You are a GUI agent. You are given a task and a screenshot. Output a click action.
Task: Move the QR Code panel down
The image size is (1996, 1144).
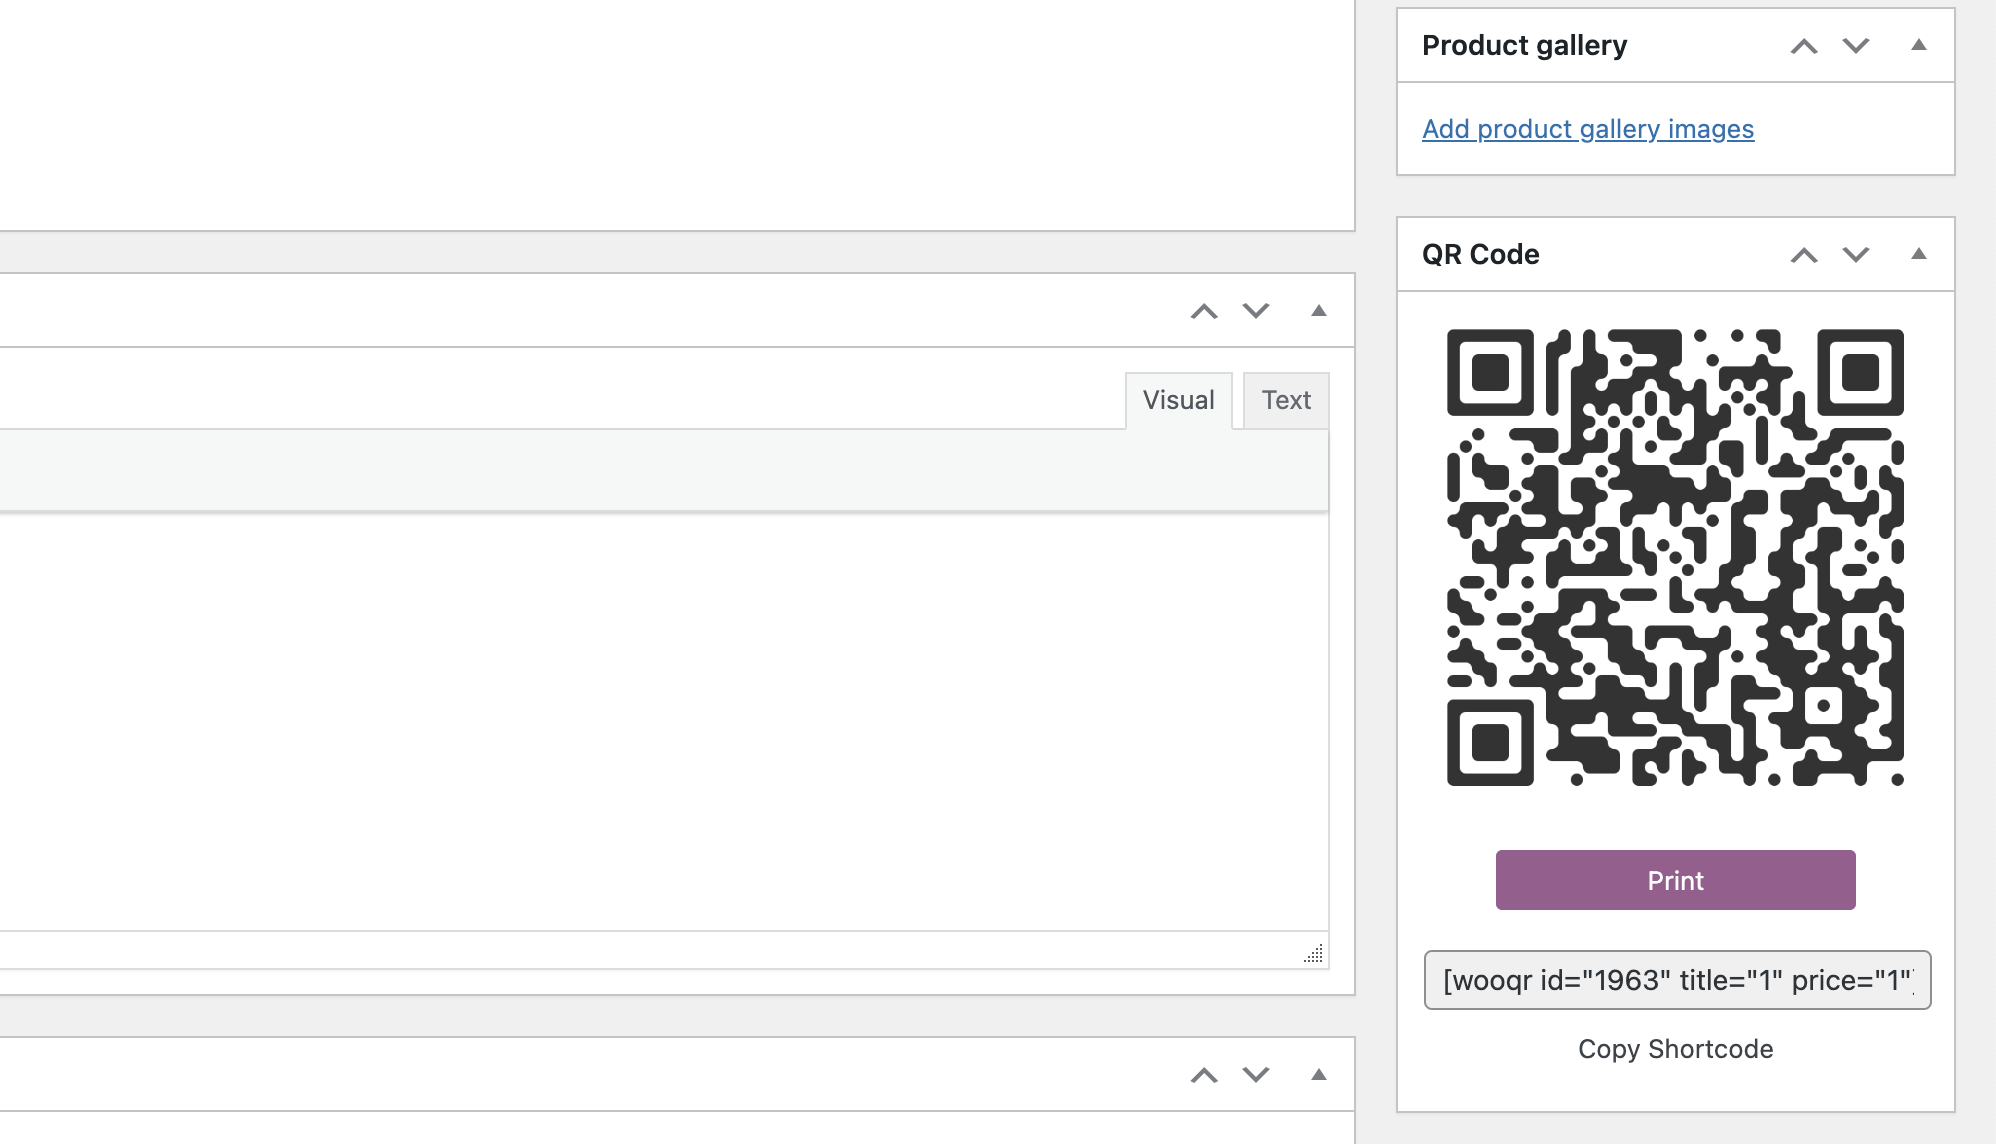tap(1855, 254)
